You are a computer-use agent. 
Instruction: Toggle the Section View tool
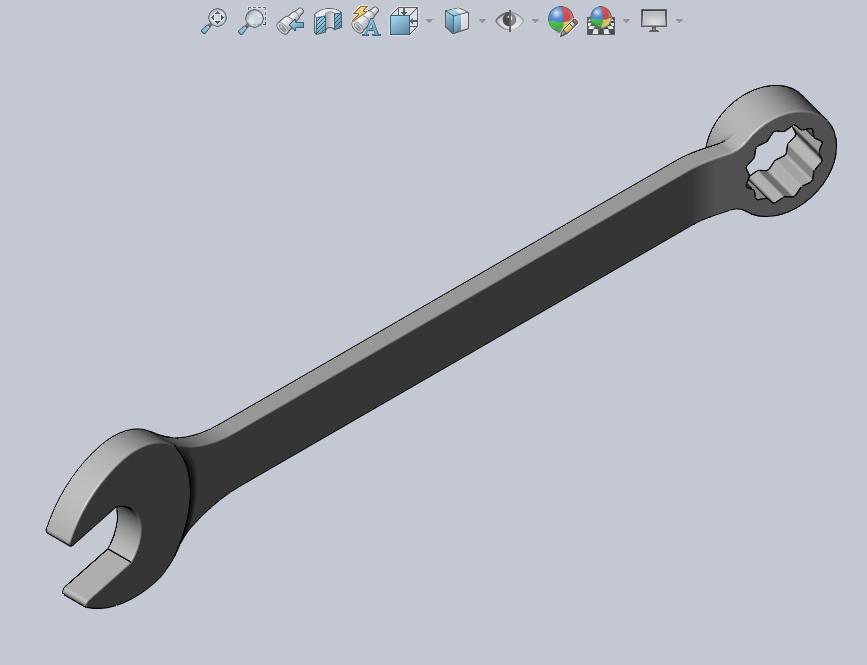coord(328,21)
